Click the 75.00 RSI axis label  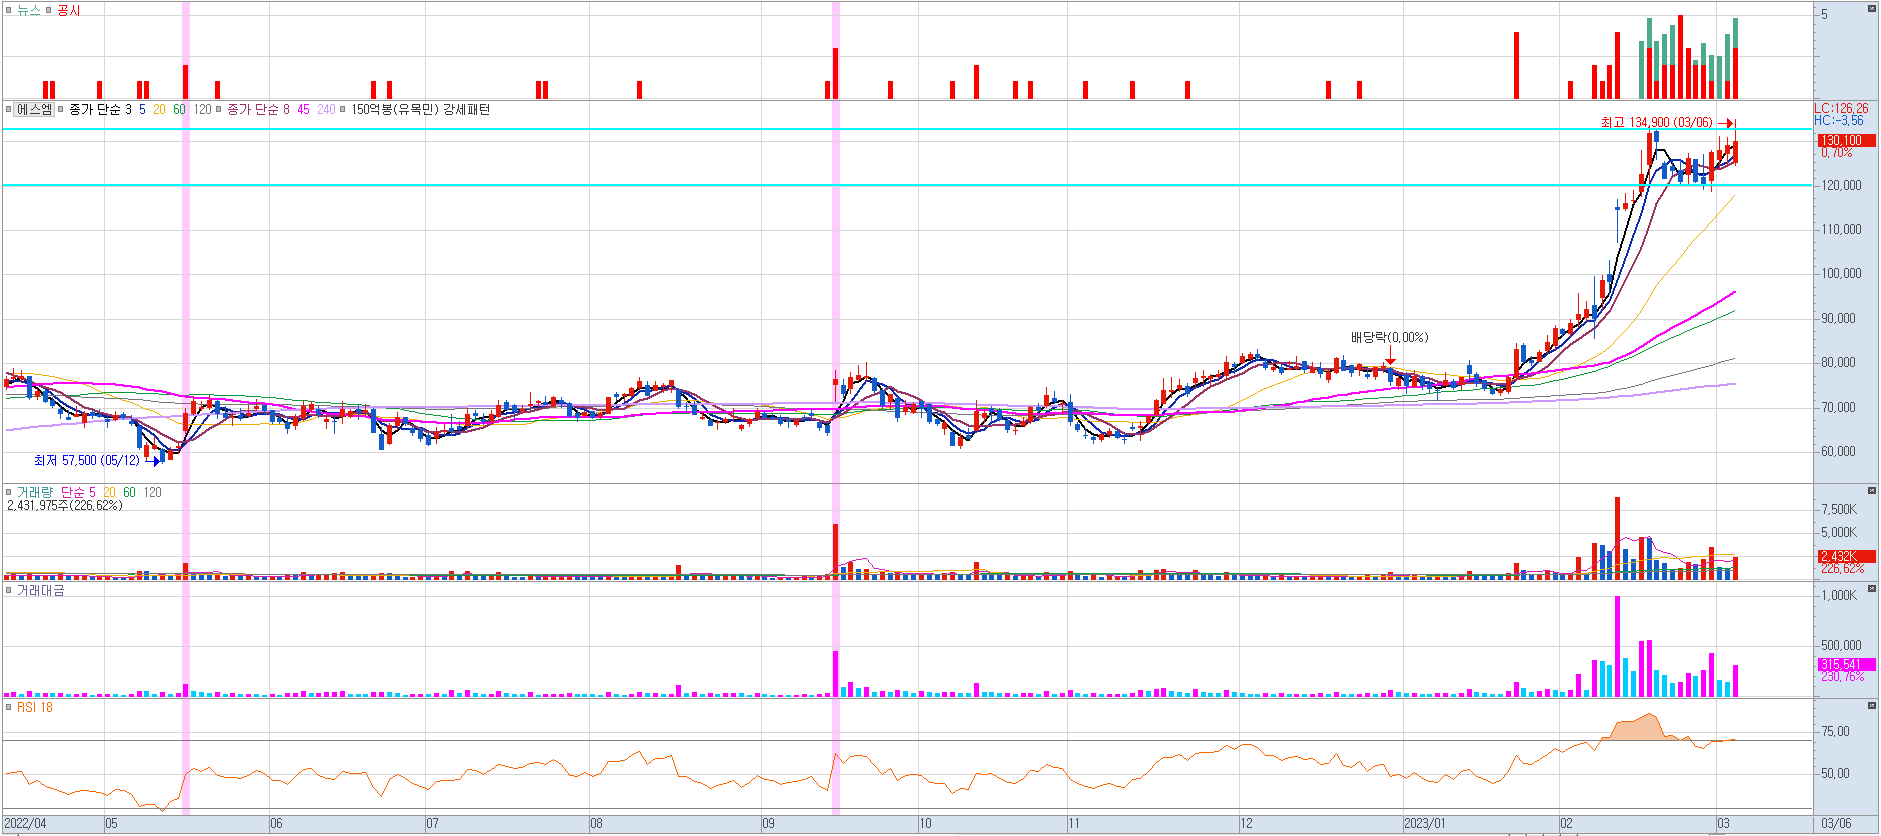coord(1835,731)
